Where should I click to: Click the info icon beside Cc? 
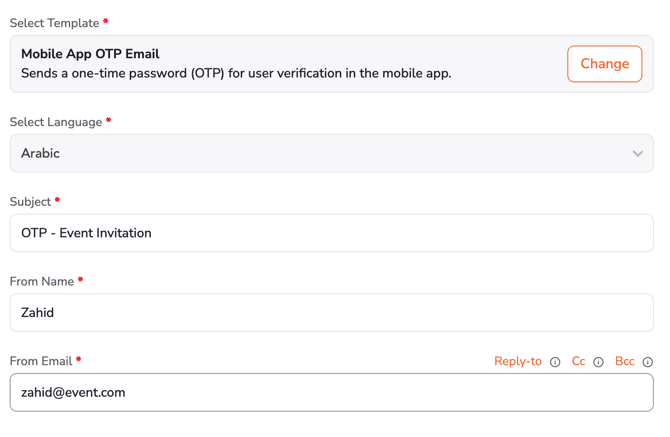point(598,362)
